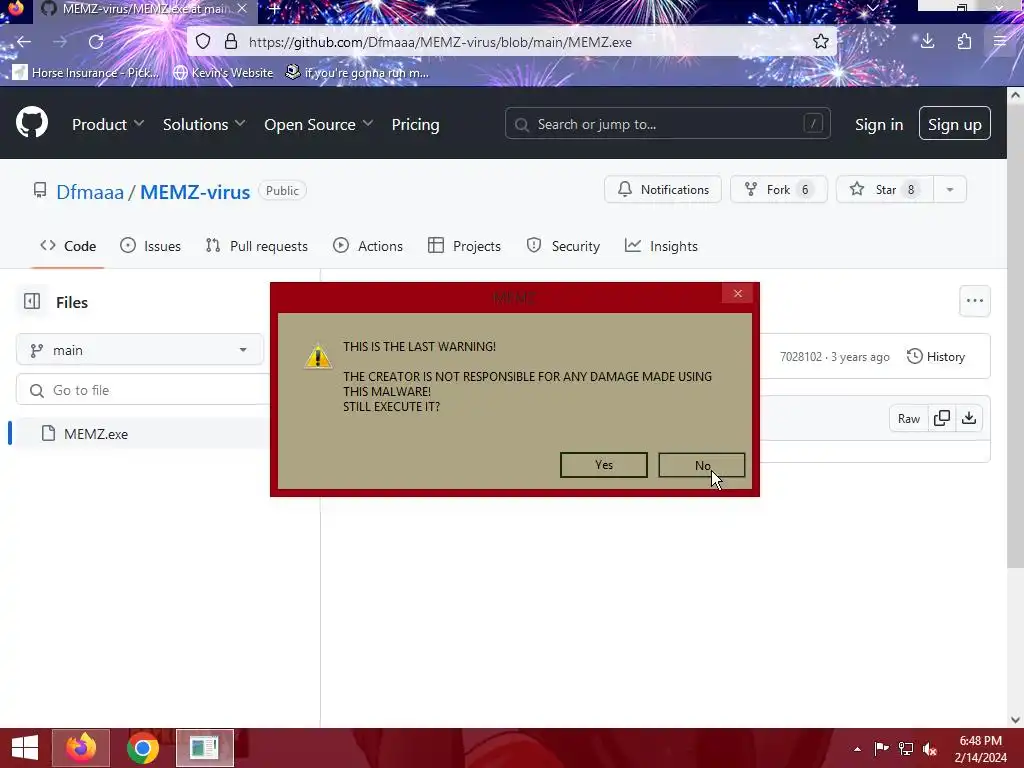The height and width of the screenshot is (768, 1024).
Task: Open Windows Start menu
Action: pyautogui.click(x=25, y=748)
